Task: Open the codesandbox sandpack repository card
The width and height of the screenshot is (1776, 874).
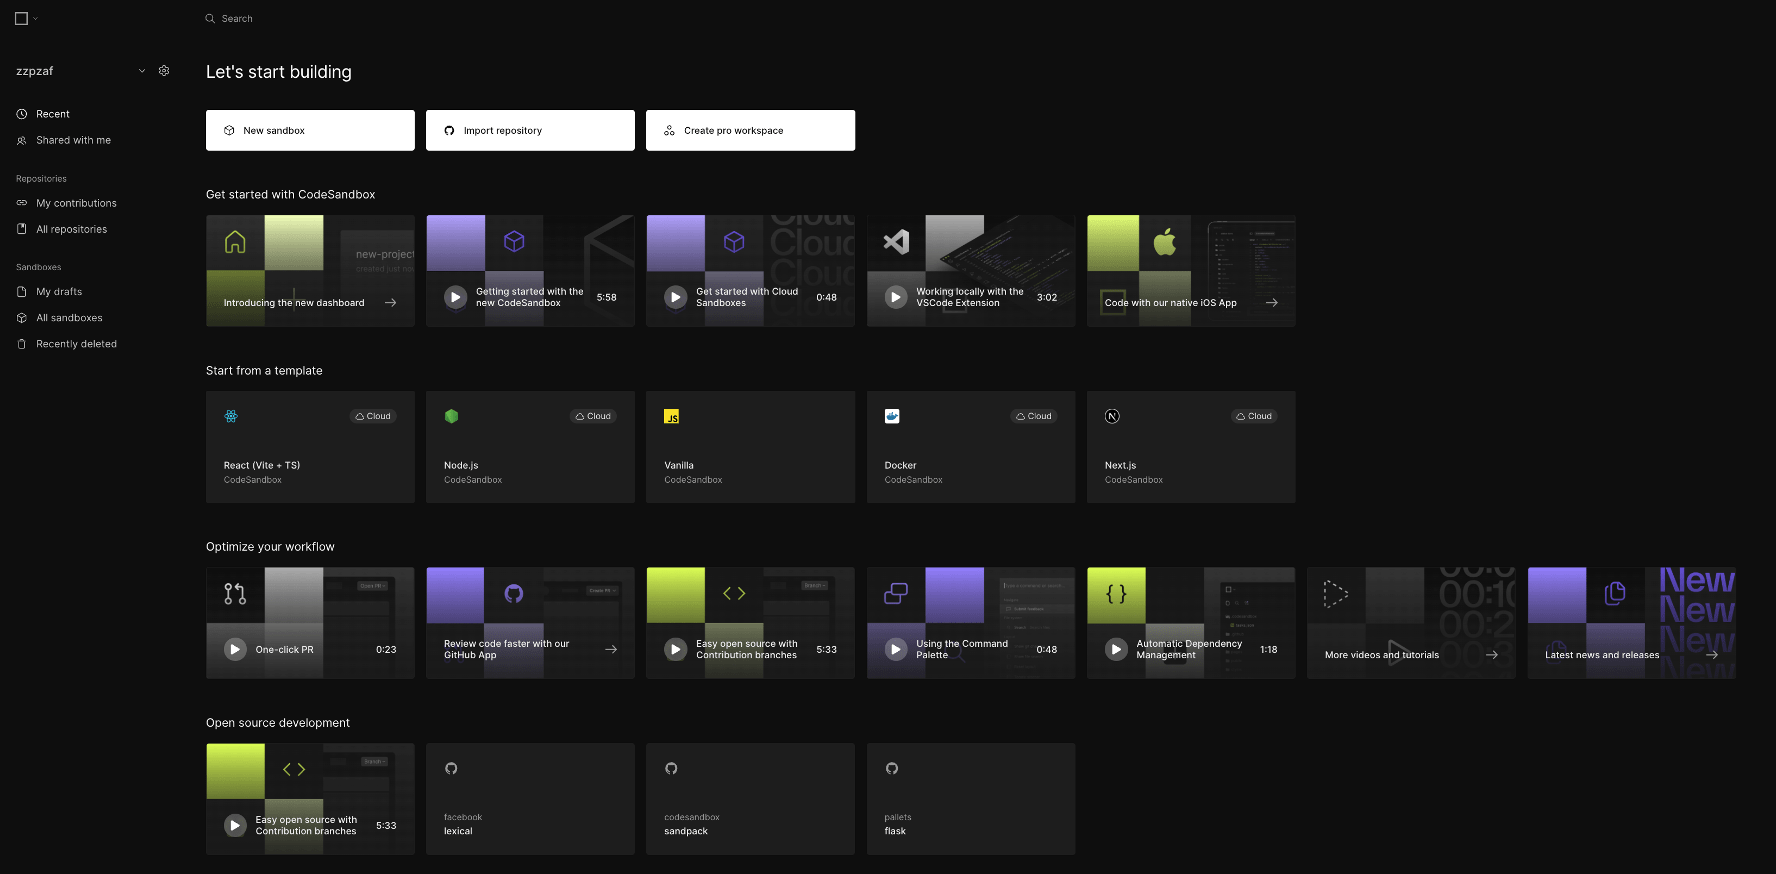Action: click(x=750, y=798)
